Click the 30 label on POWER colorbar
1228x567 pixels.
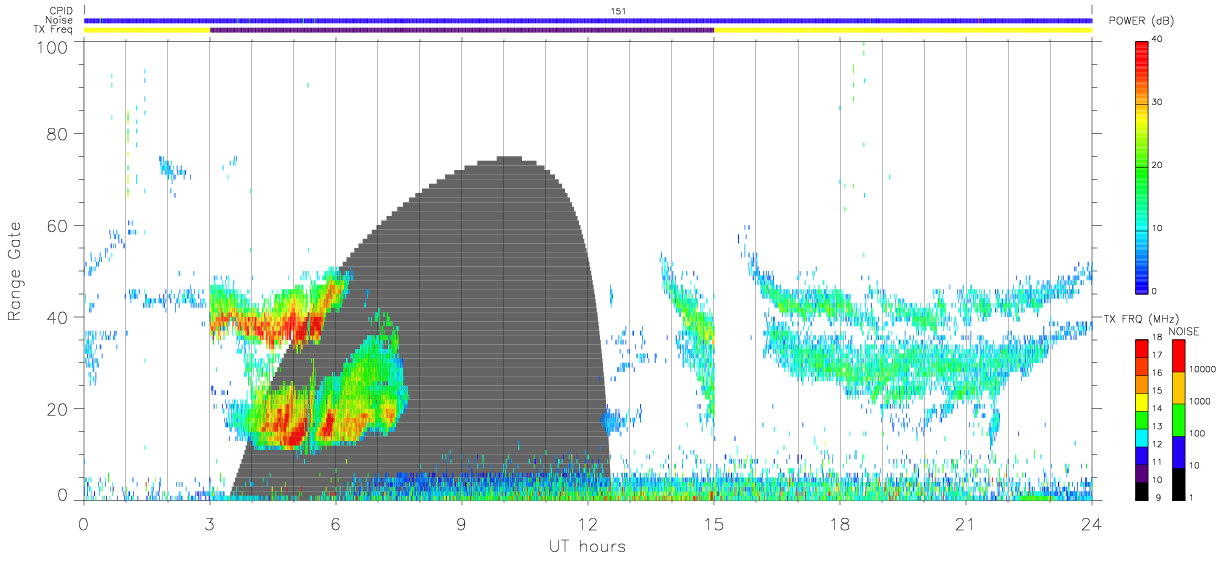click(x=1157, y=102)
